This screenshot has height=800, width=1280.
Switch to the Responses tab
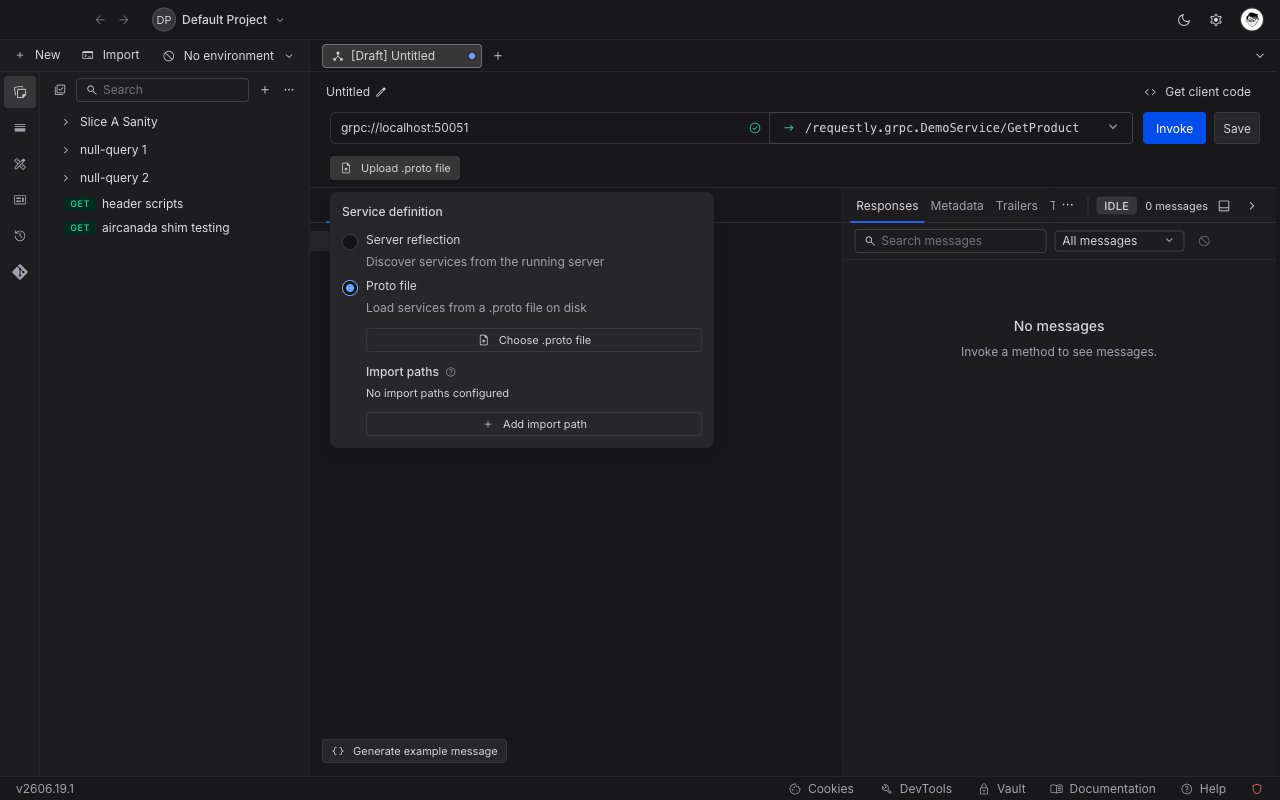pos(887,206)
